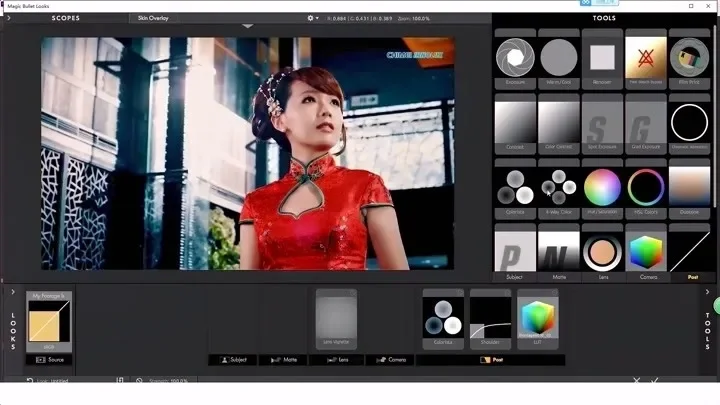Switch to Lens tab in Tools panel
This screenshot has height=405, width=720.
click(603, 277)
